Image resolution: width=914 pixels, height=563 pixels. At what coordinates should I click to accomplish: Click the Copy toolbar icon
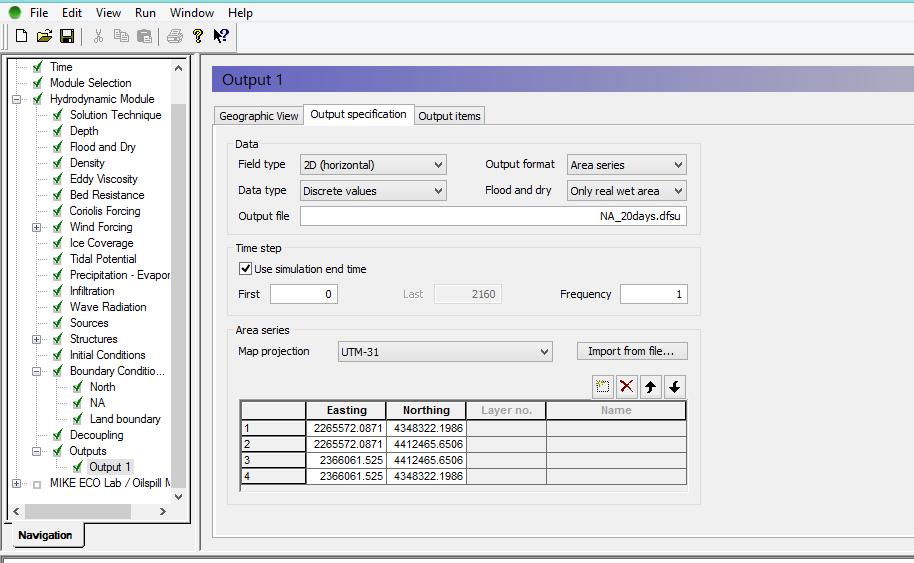tap(121, 36)
